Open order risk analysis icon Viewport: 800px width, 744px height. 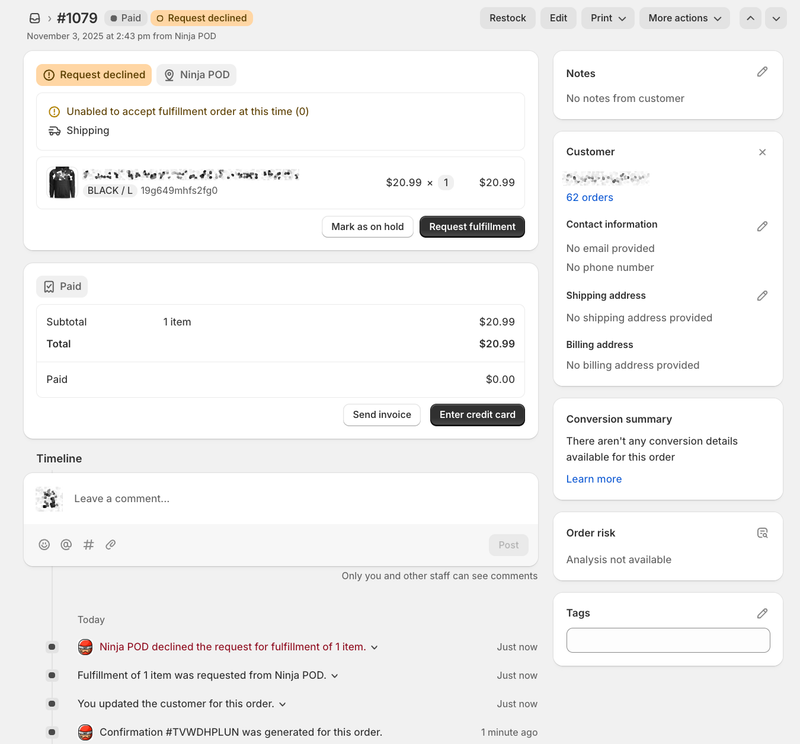click(762, 533)
